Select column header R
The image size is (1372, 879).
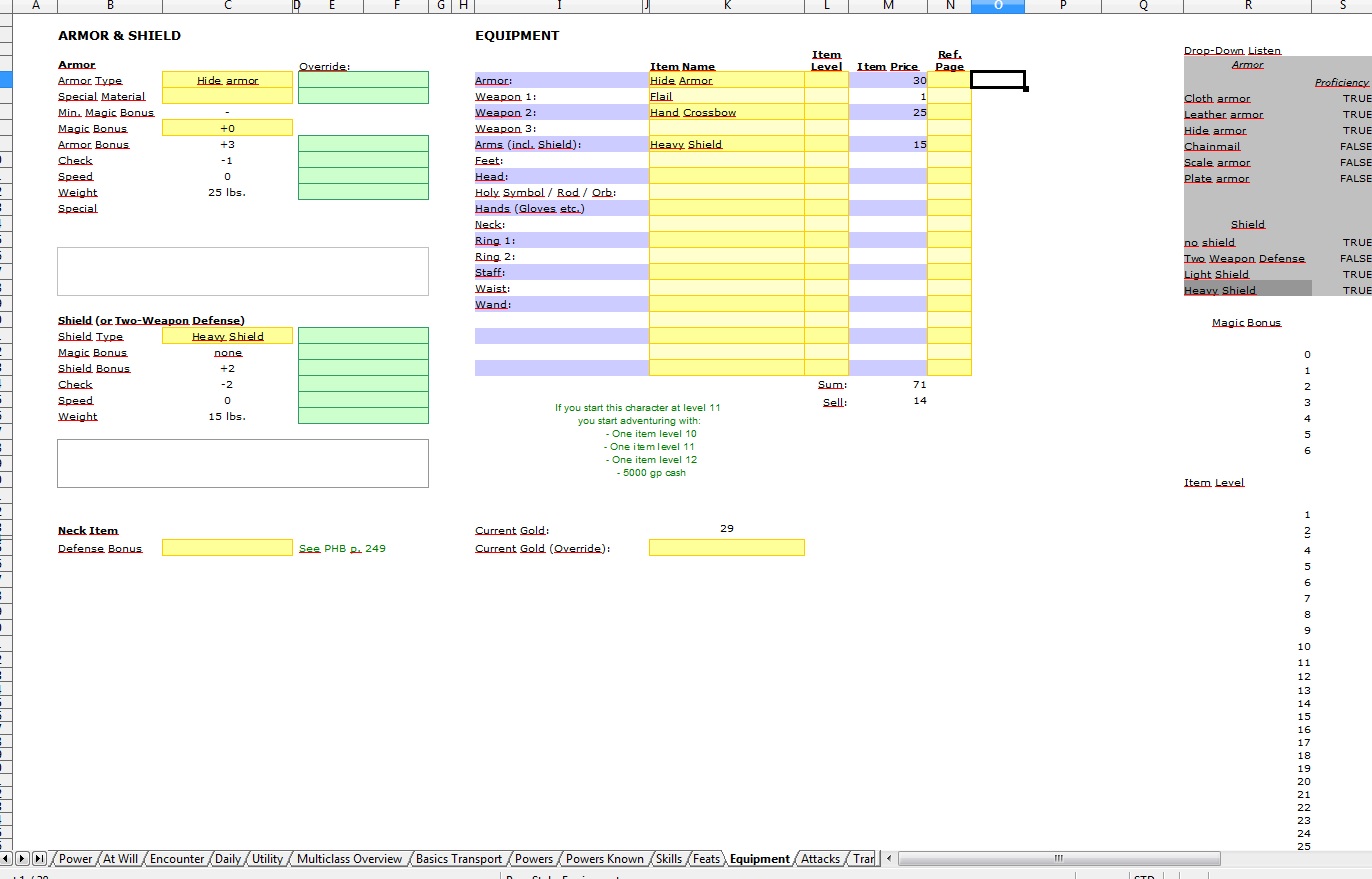[1248, 6]
